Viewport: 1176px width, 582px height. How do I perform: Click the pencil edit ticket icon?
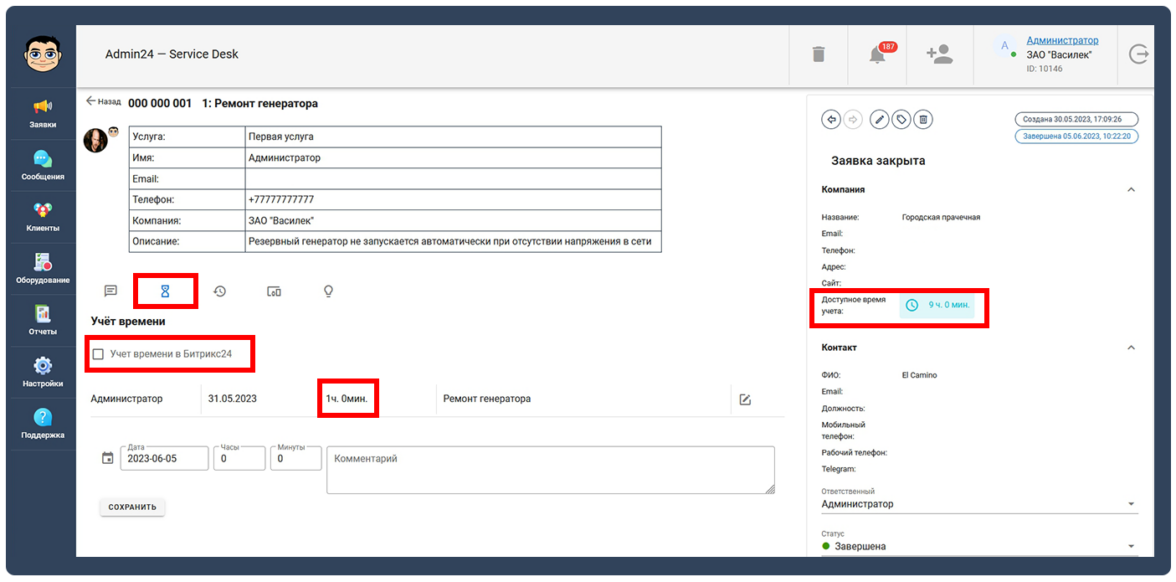(879, 120)
